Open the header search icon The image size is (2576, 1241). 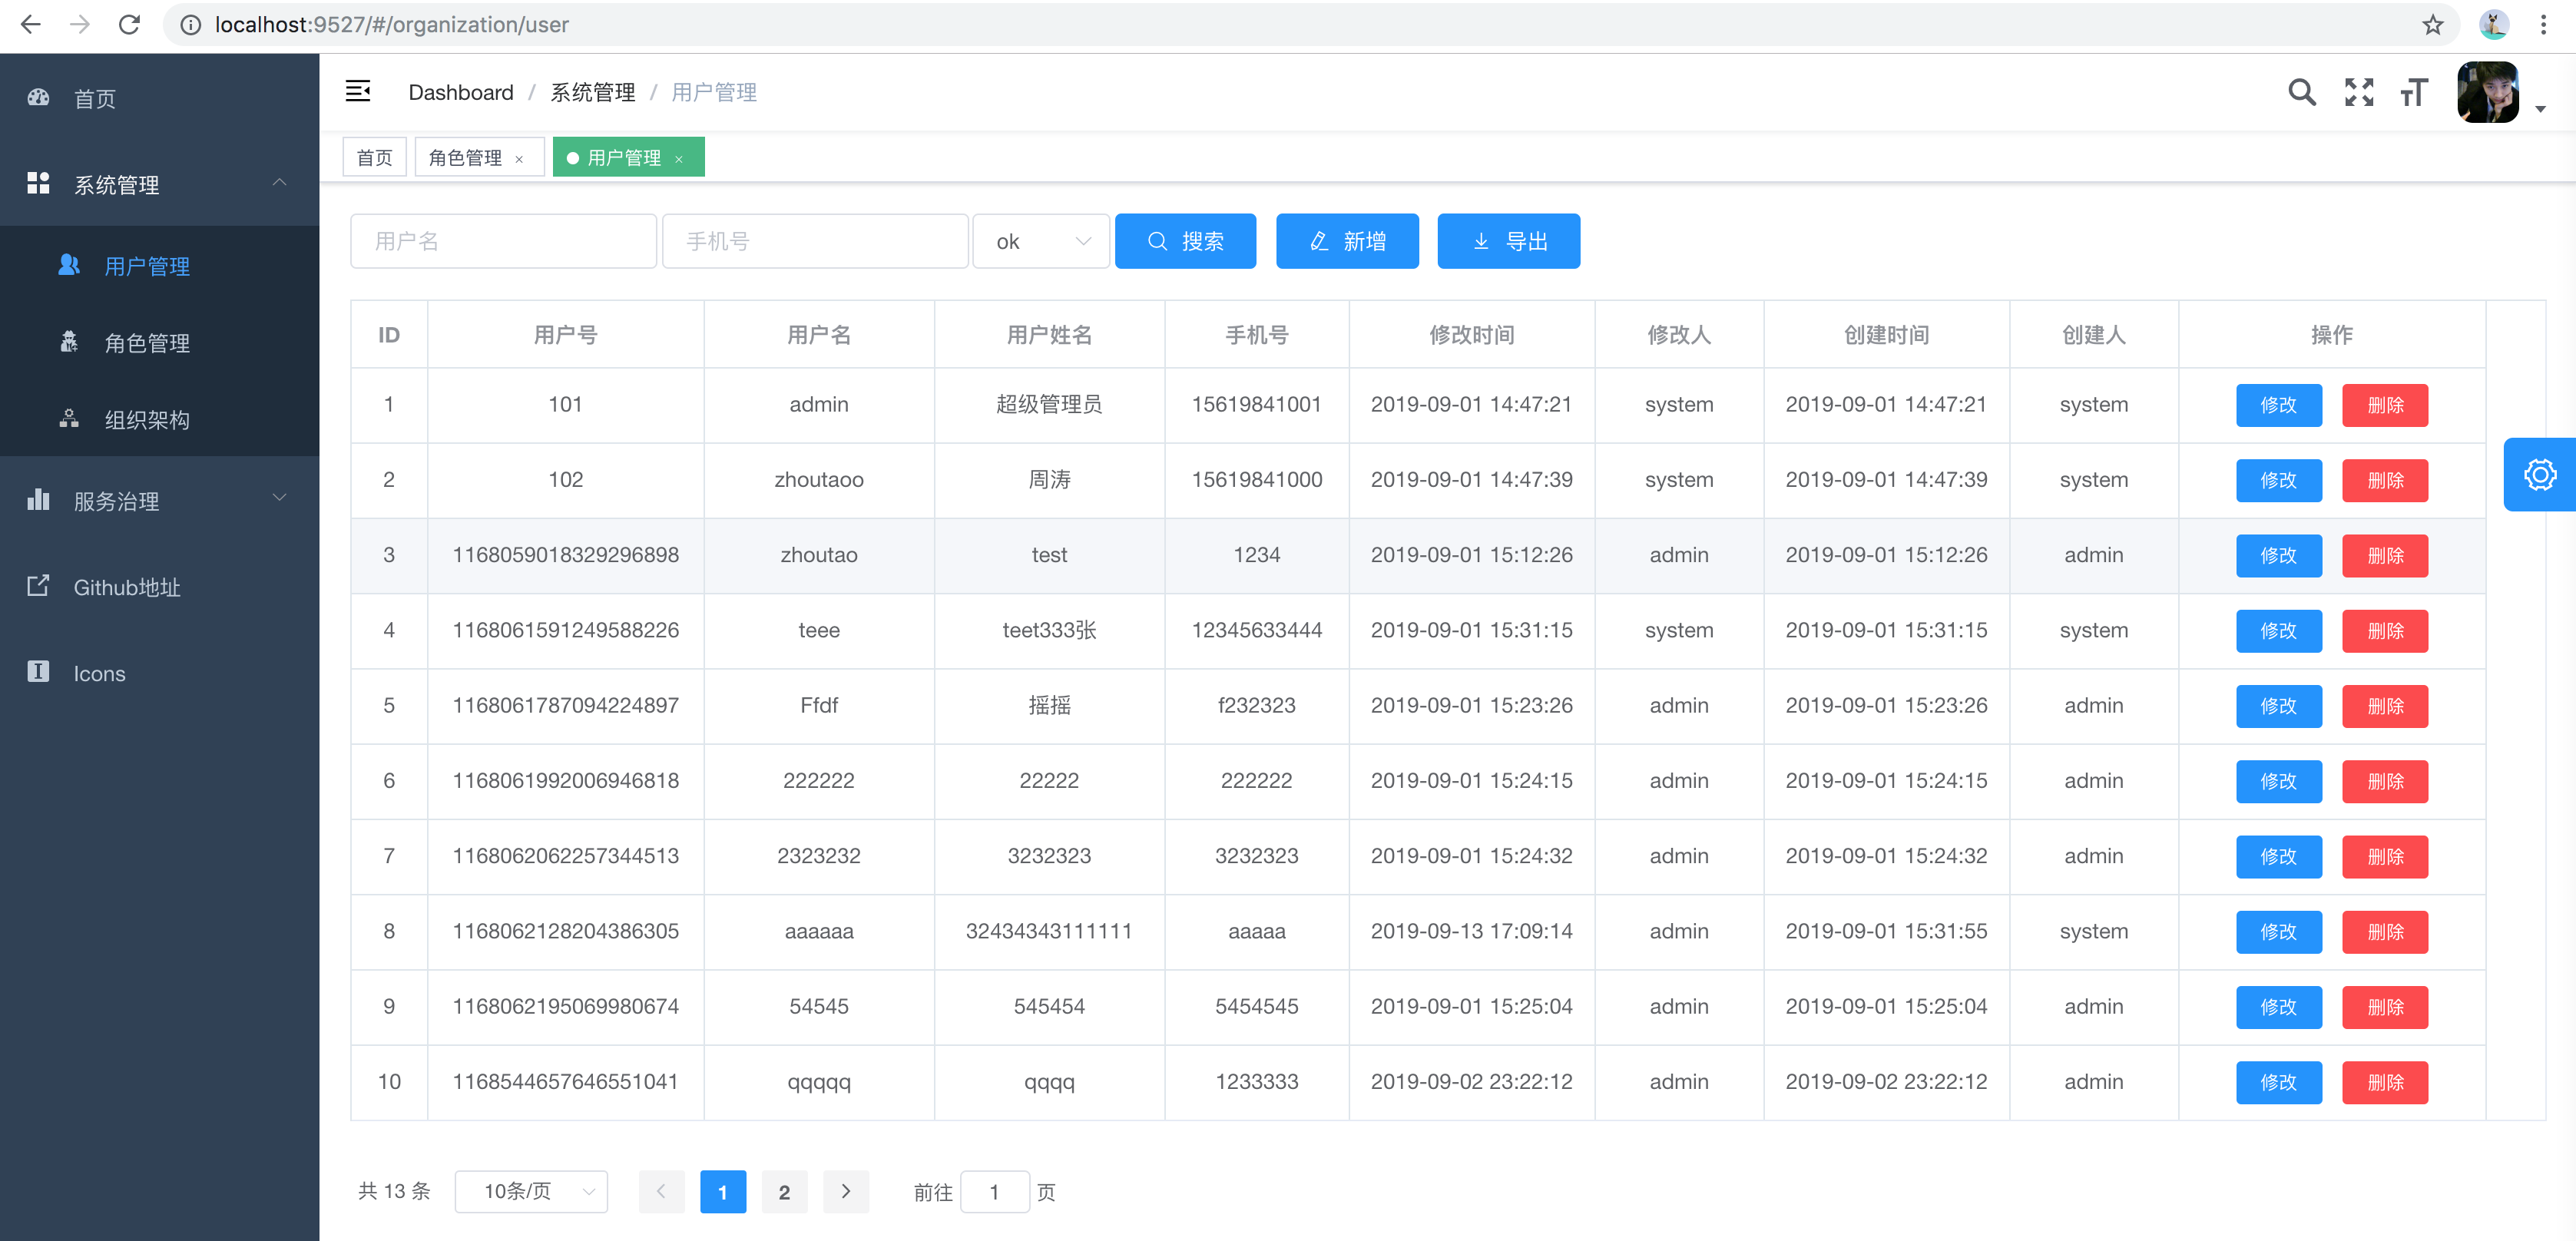[x=2301, y=93]
